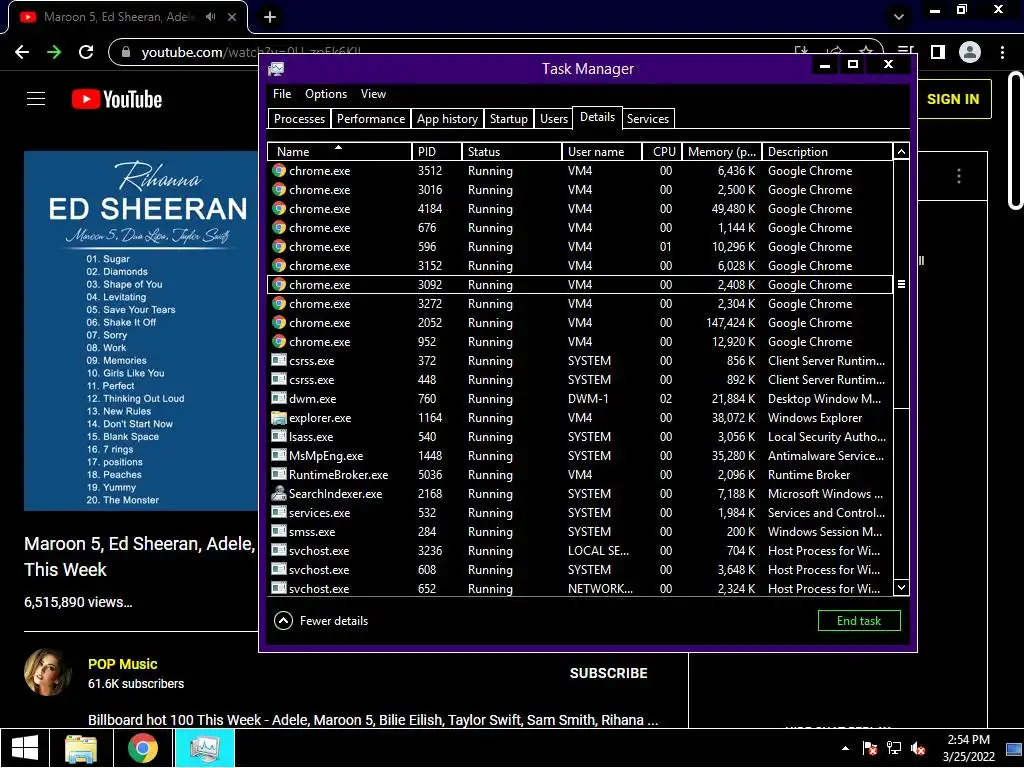This screenshot has height=768, width=1024.
Task: Open the YouTube playlist three-dot options
Action: pos(959,176)
